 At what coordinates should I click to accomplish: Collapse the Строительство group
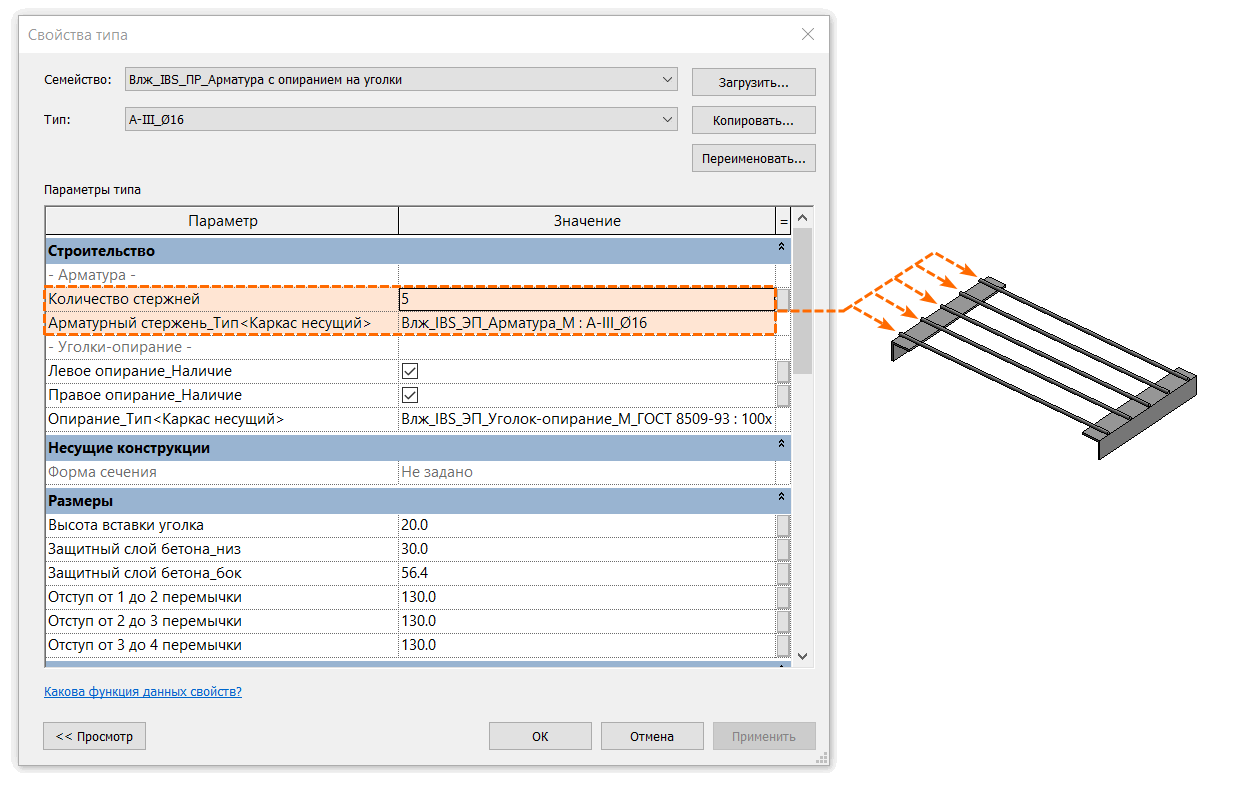(x=781, y=247)
